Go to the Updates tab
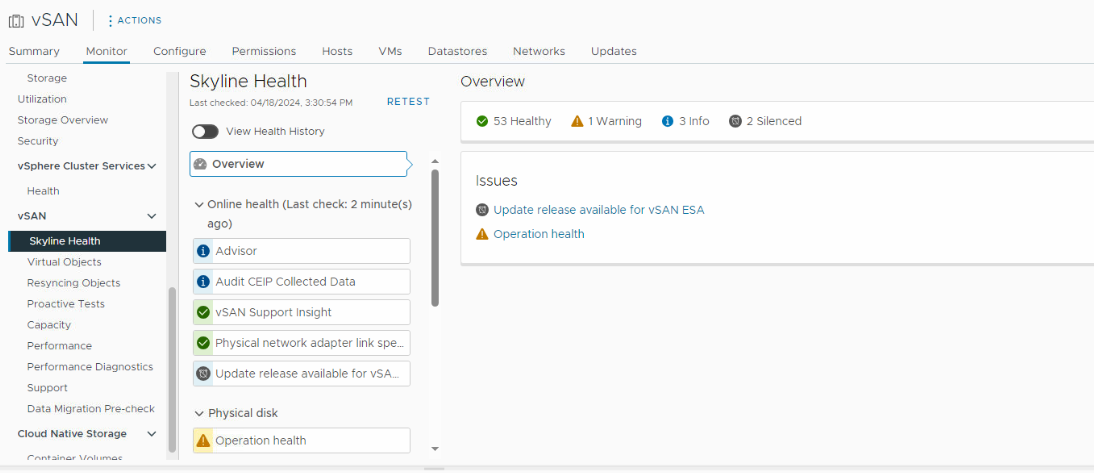 [x=613, y=51]
